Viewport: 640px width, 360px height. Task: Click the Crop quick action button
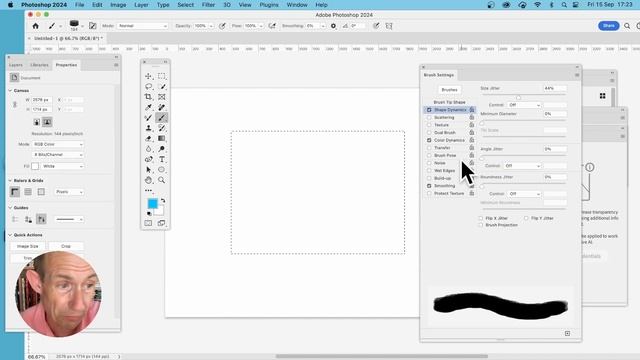[66, 247]
